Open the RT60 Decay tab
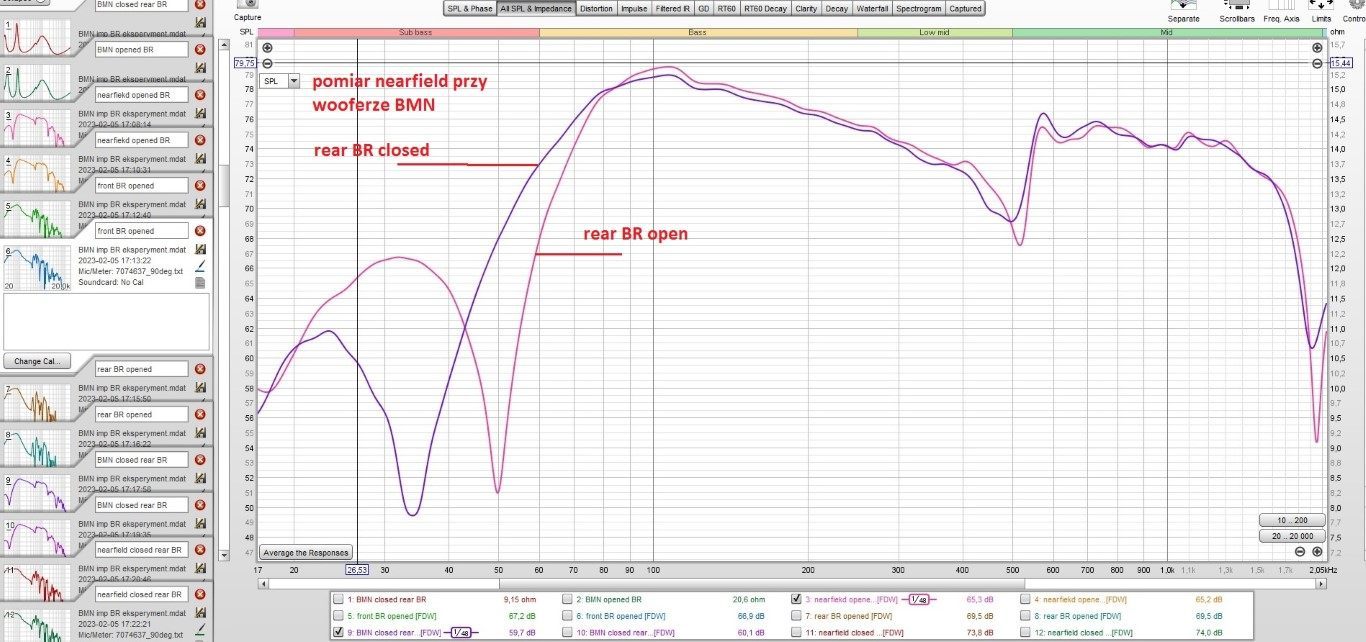 point(765,8)
